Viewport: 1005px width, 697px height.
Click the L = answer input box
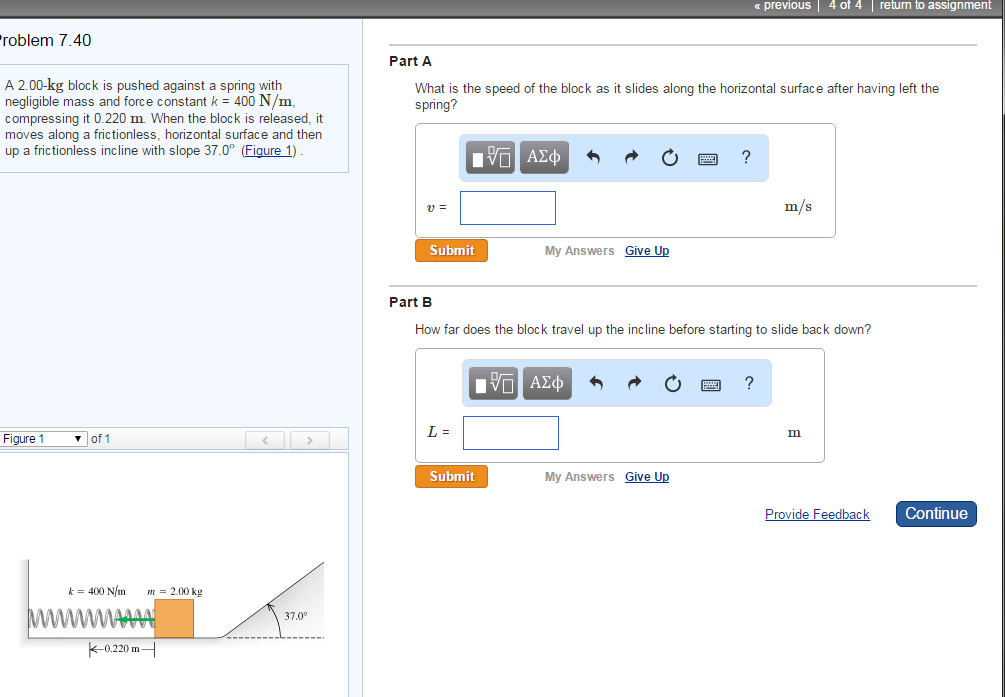coord(510,433)
